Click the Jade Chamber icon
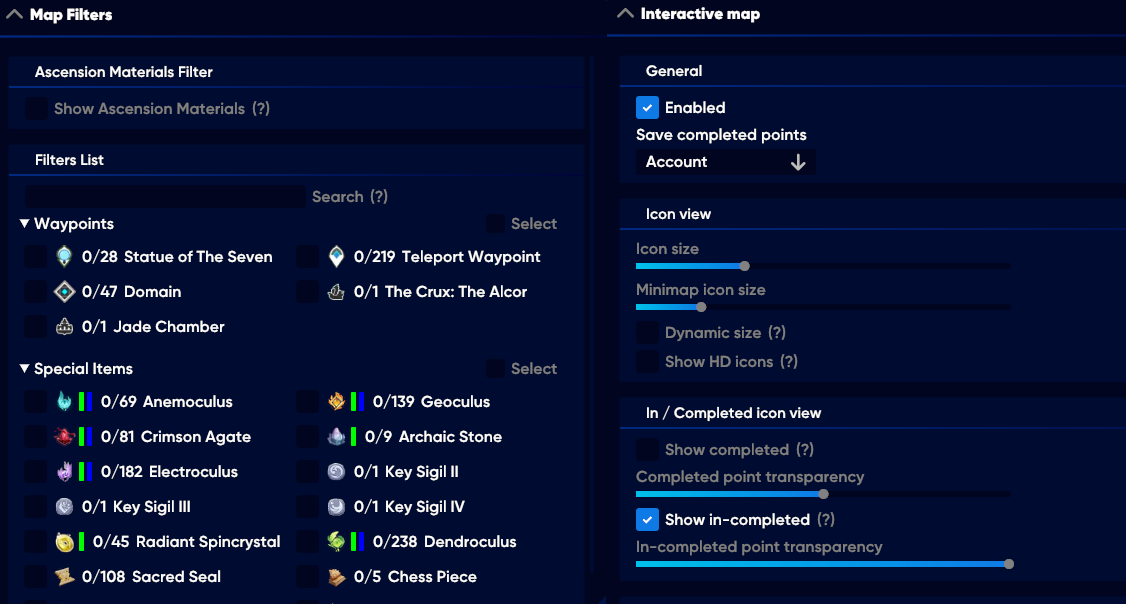Screen dimensions: 1126x604 tap(64, 326)
